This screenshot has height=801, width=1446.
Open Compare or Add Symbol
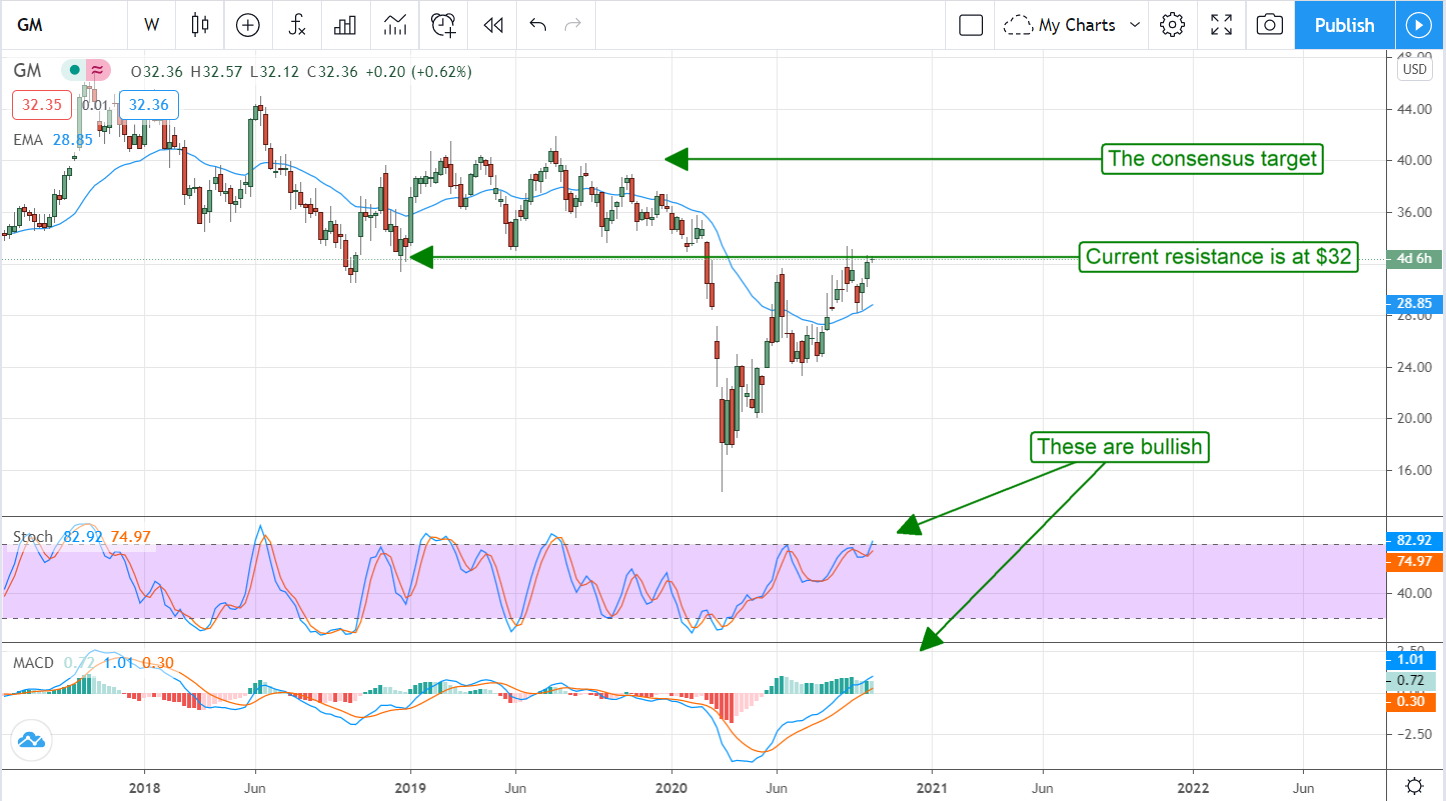(x=248, y=25)
